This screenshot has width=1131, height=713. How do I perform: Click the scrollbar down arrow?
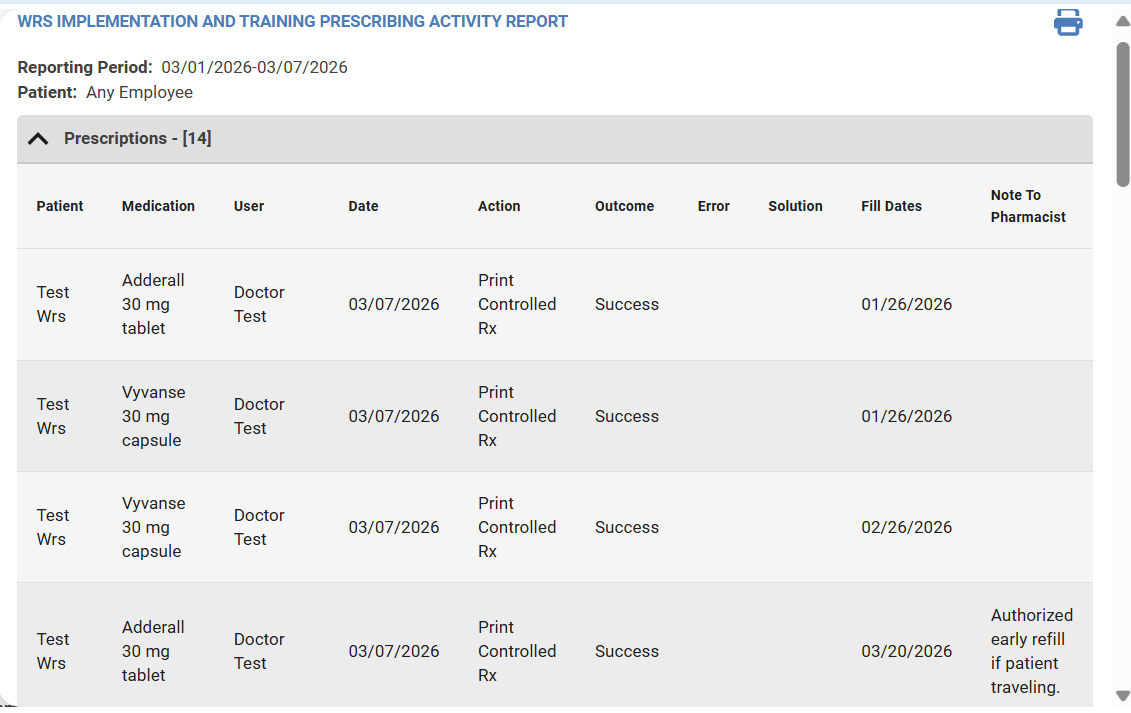(1122, 695)
